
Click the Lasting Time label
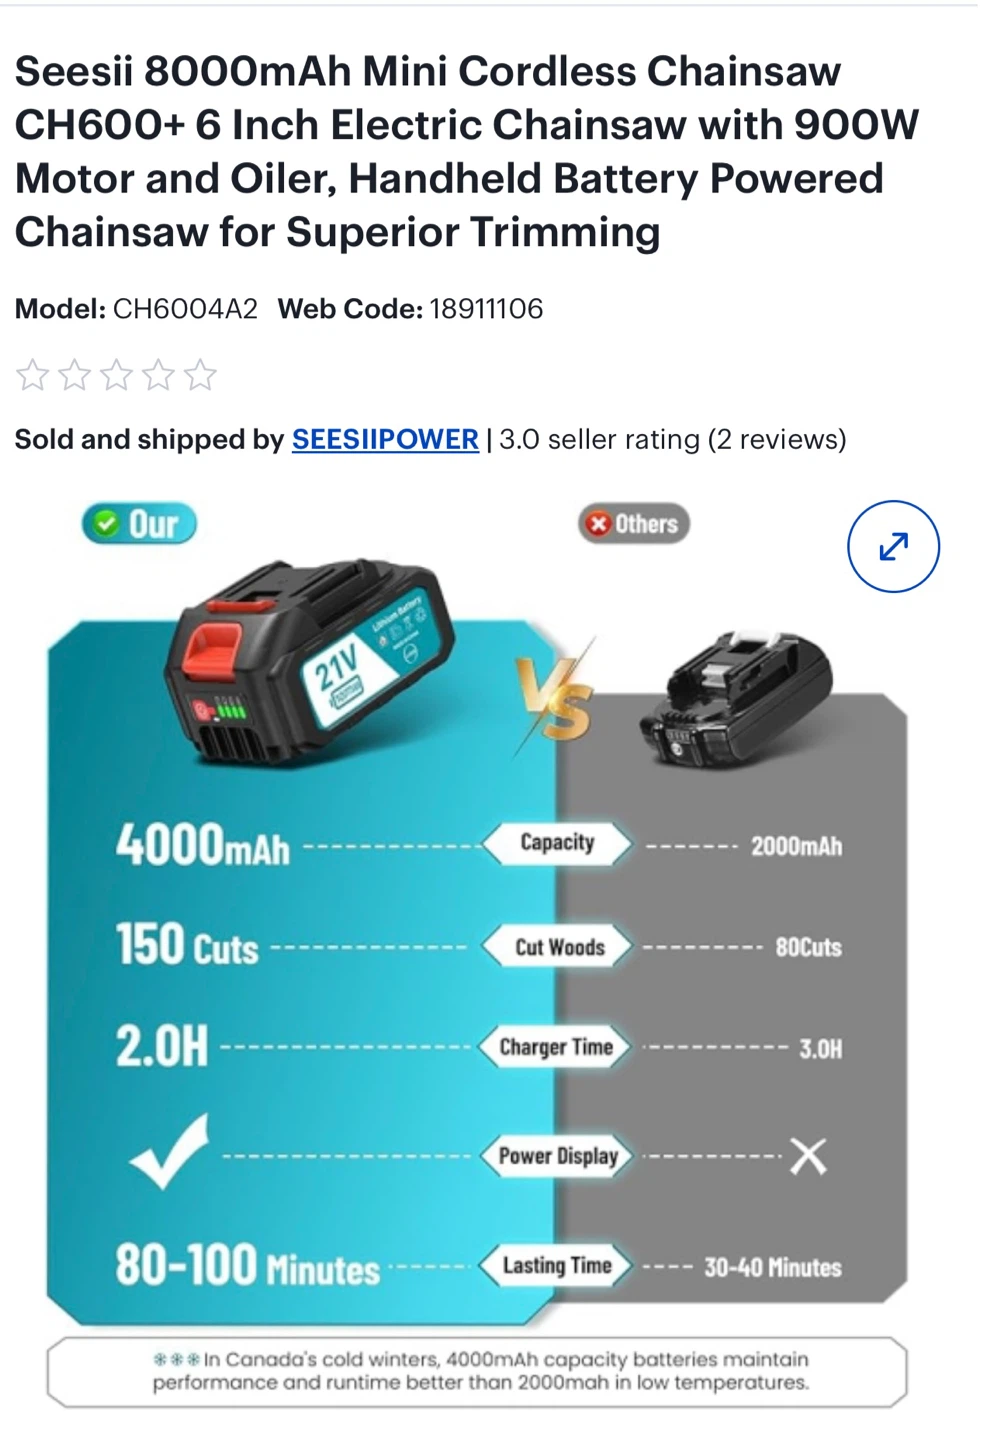pos(556,1266)
